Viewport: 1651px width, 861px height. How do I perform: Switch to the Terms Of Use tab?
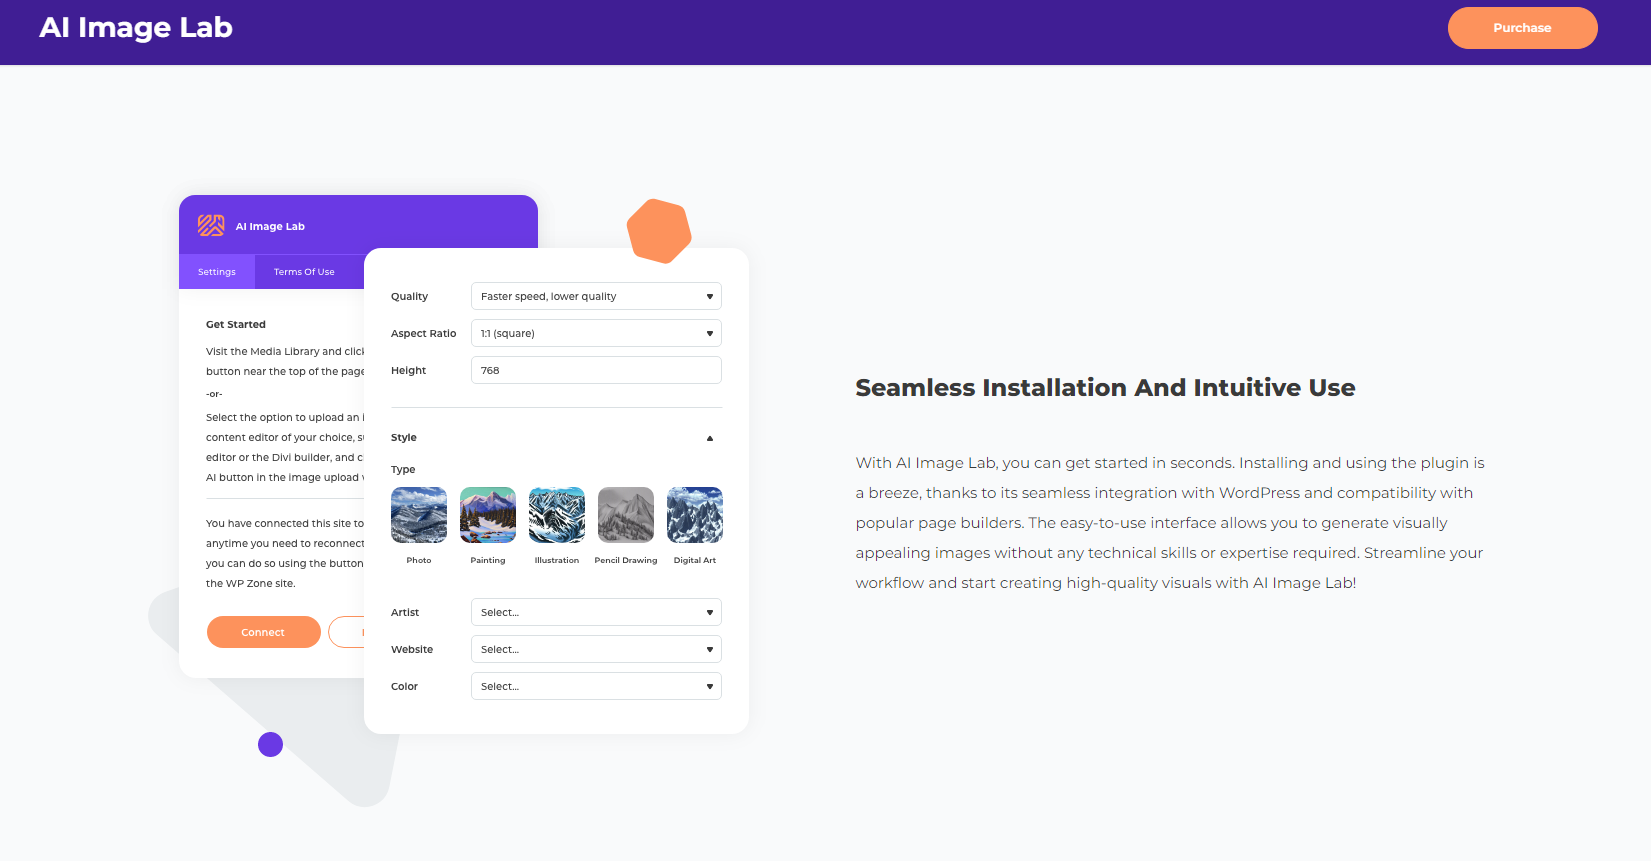point(304,272)
